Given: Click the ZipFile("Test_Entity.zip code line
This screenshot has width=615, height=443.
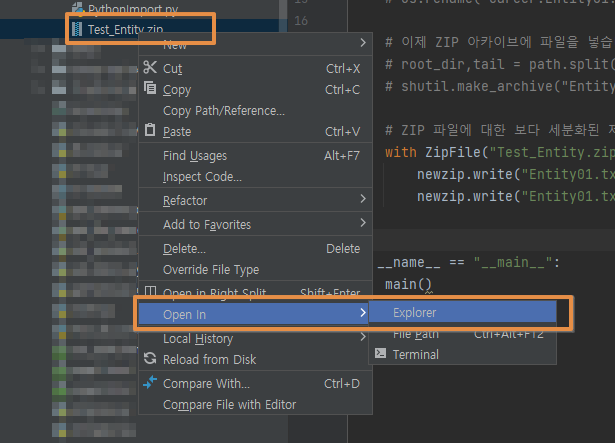Looking at the screenshot, I should coord(500,152).
